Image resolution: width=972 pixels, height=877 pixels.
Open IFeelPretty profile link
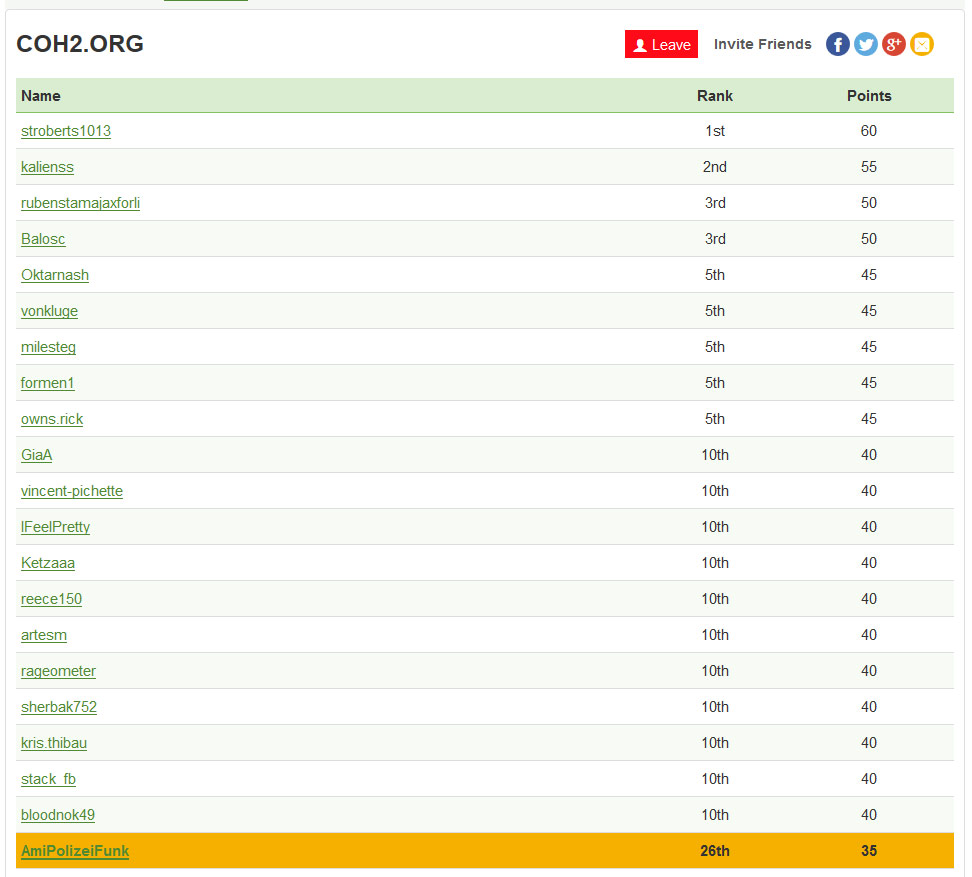click(55, 526)
